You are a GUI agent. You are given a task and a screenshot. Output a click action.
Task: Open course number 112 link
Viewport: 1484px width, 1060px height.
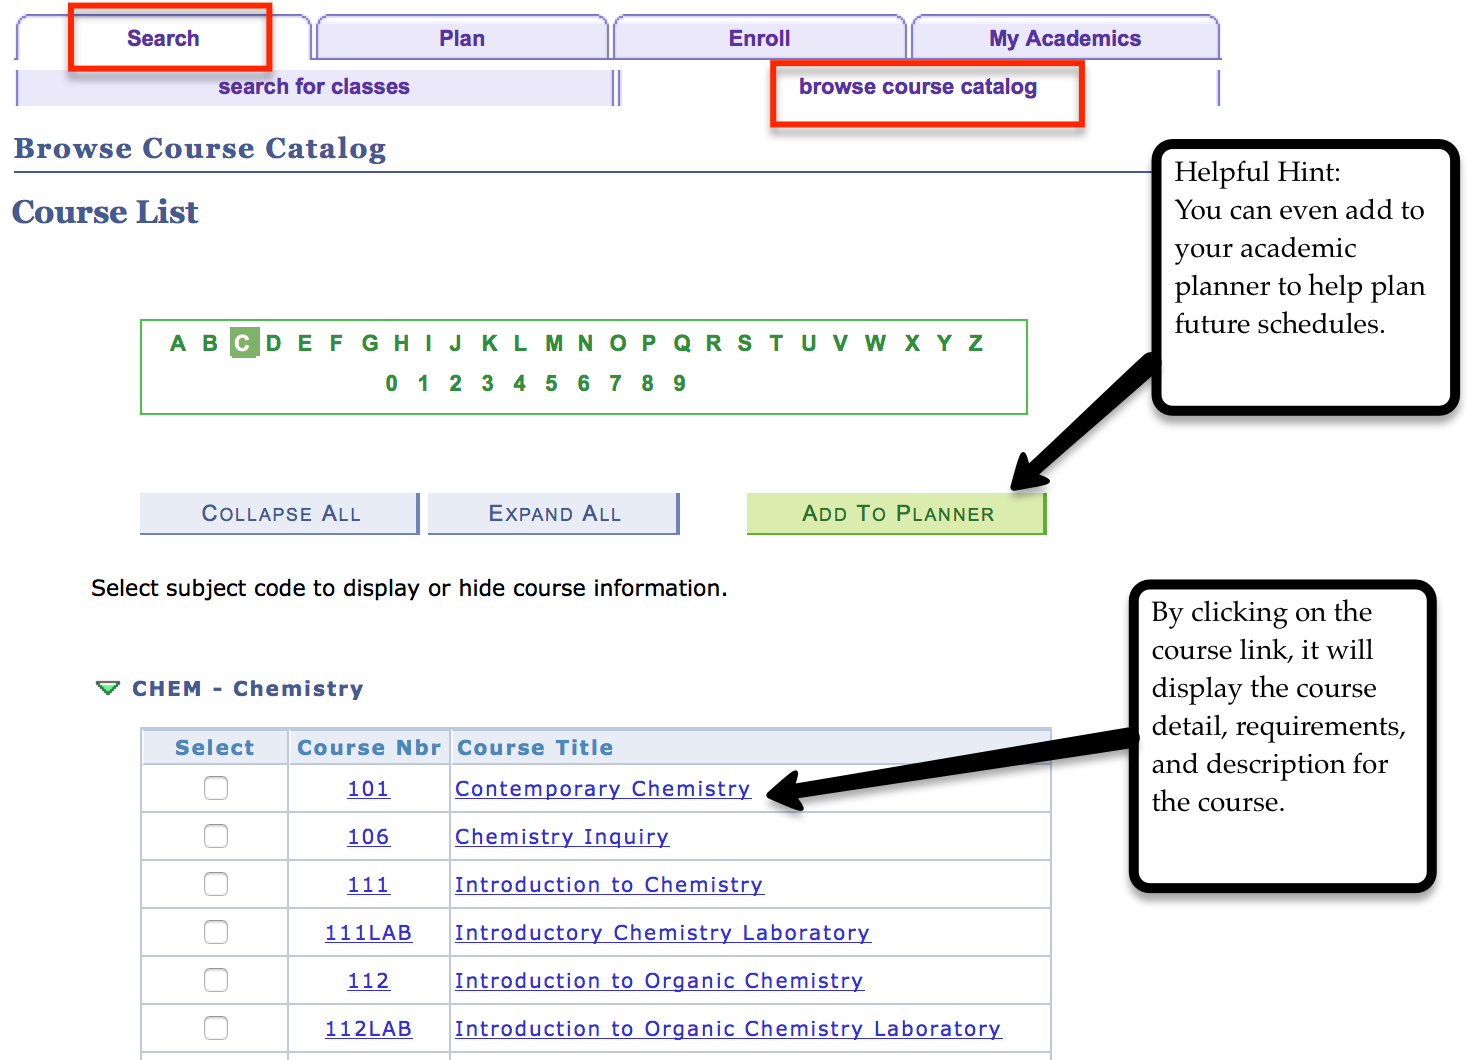coord(368,981)
